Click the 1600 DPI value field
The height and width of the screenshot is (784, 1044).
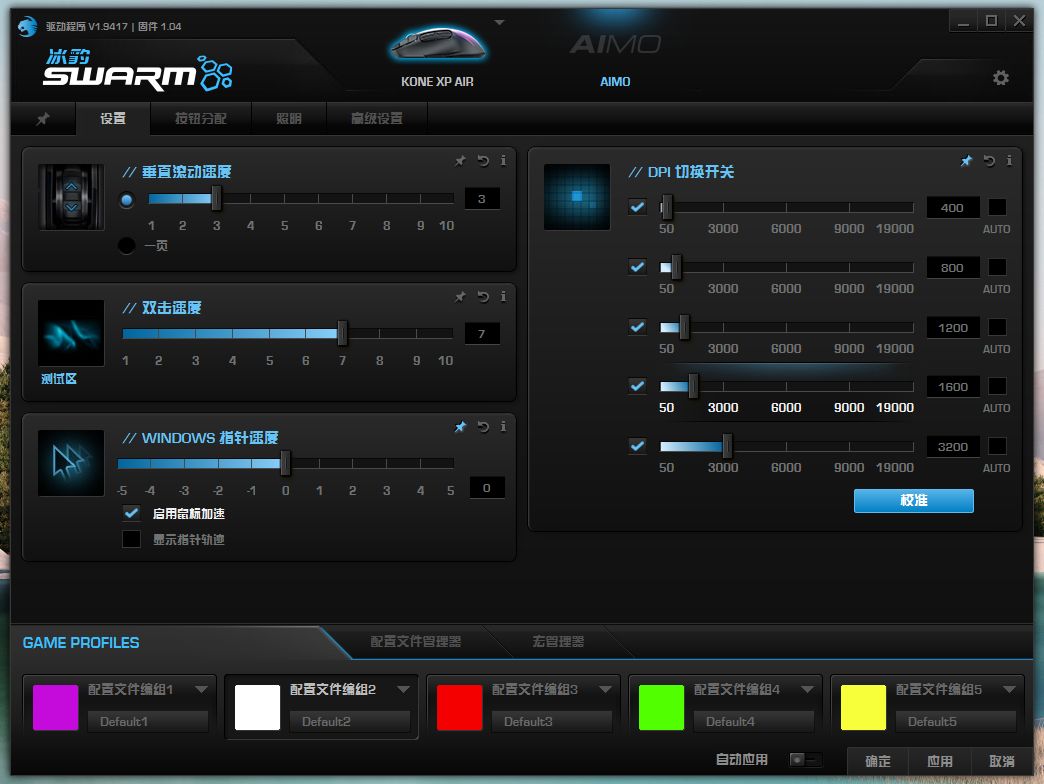(x=953, y=387)
